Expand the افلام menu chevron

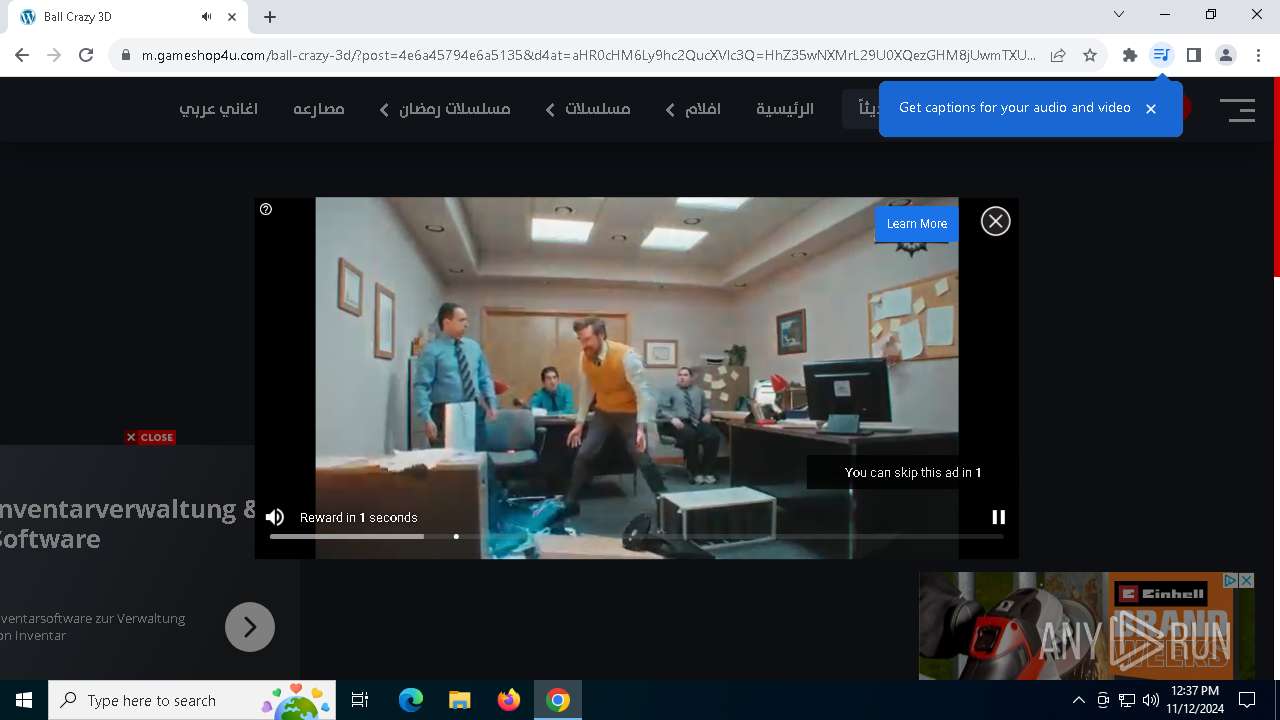(x=670, y=110)
